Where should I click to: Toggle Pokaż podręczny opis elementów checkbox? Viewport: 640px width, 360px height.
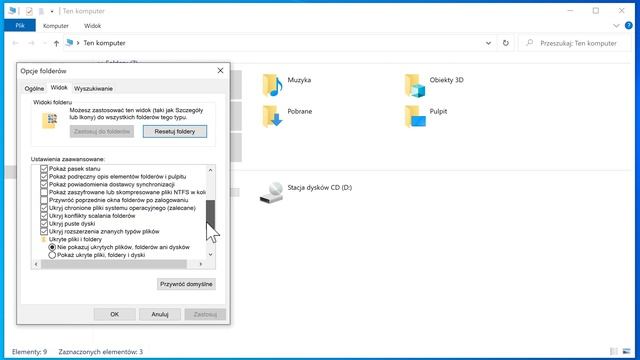click(44, 176)
